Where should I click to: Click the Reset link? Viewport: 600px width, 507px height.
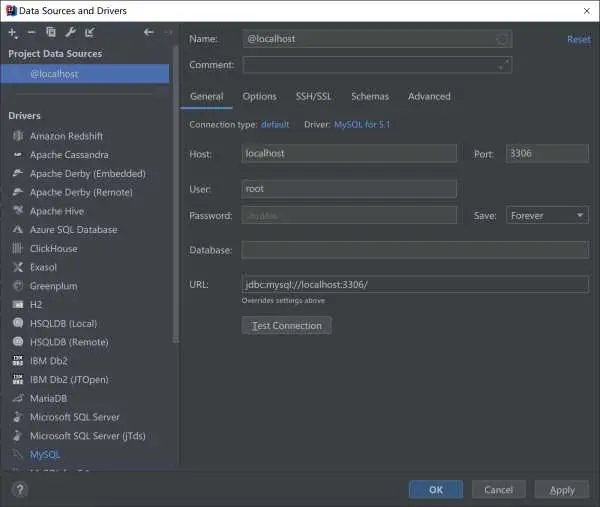(x=579, y=39)
